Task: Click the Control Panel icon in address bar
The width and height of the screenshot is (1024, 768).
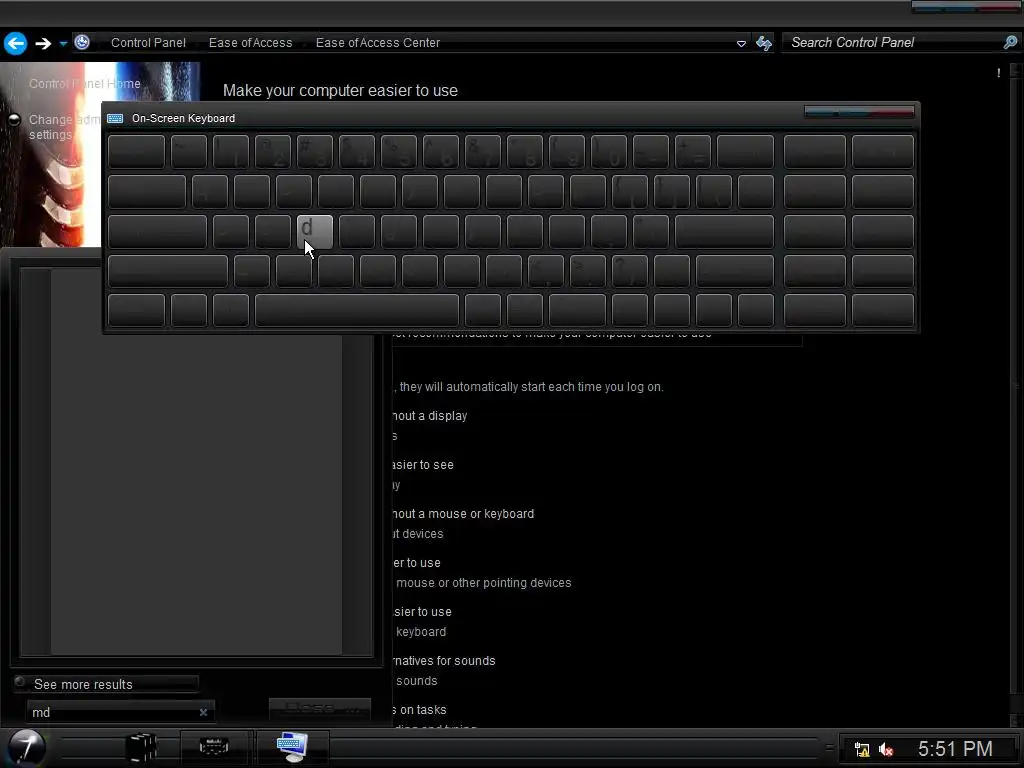Action: pos(82,42)
